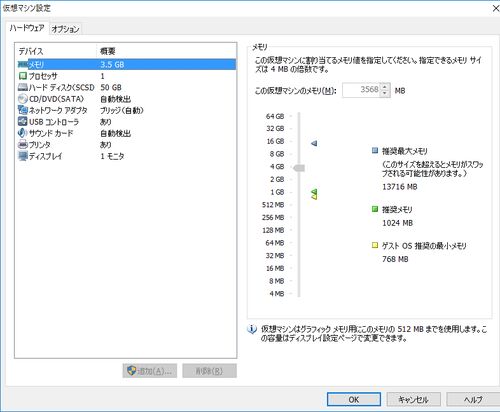Click the ネットワーク アダプタ icon
The image size is (500, 412).
23,110
